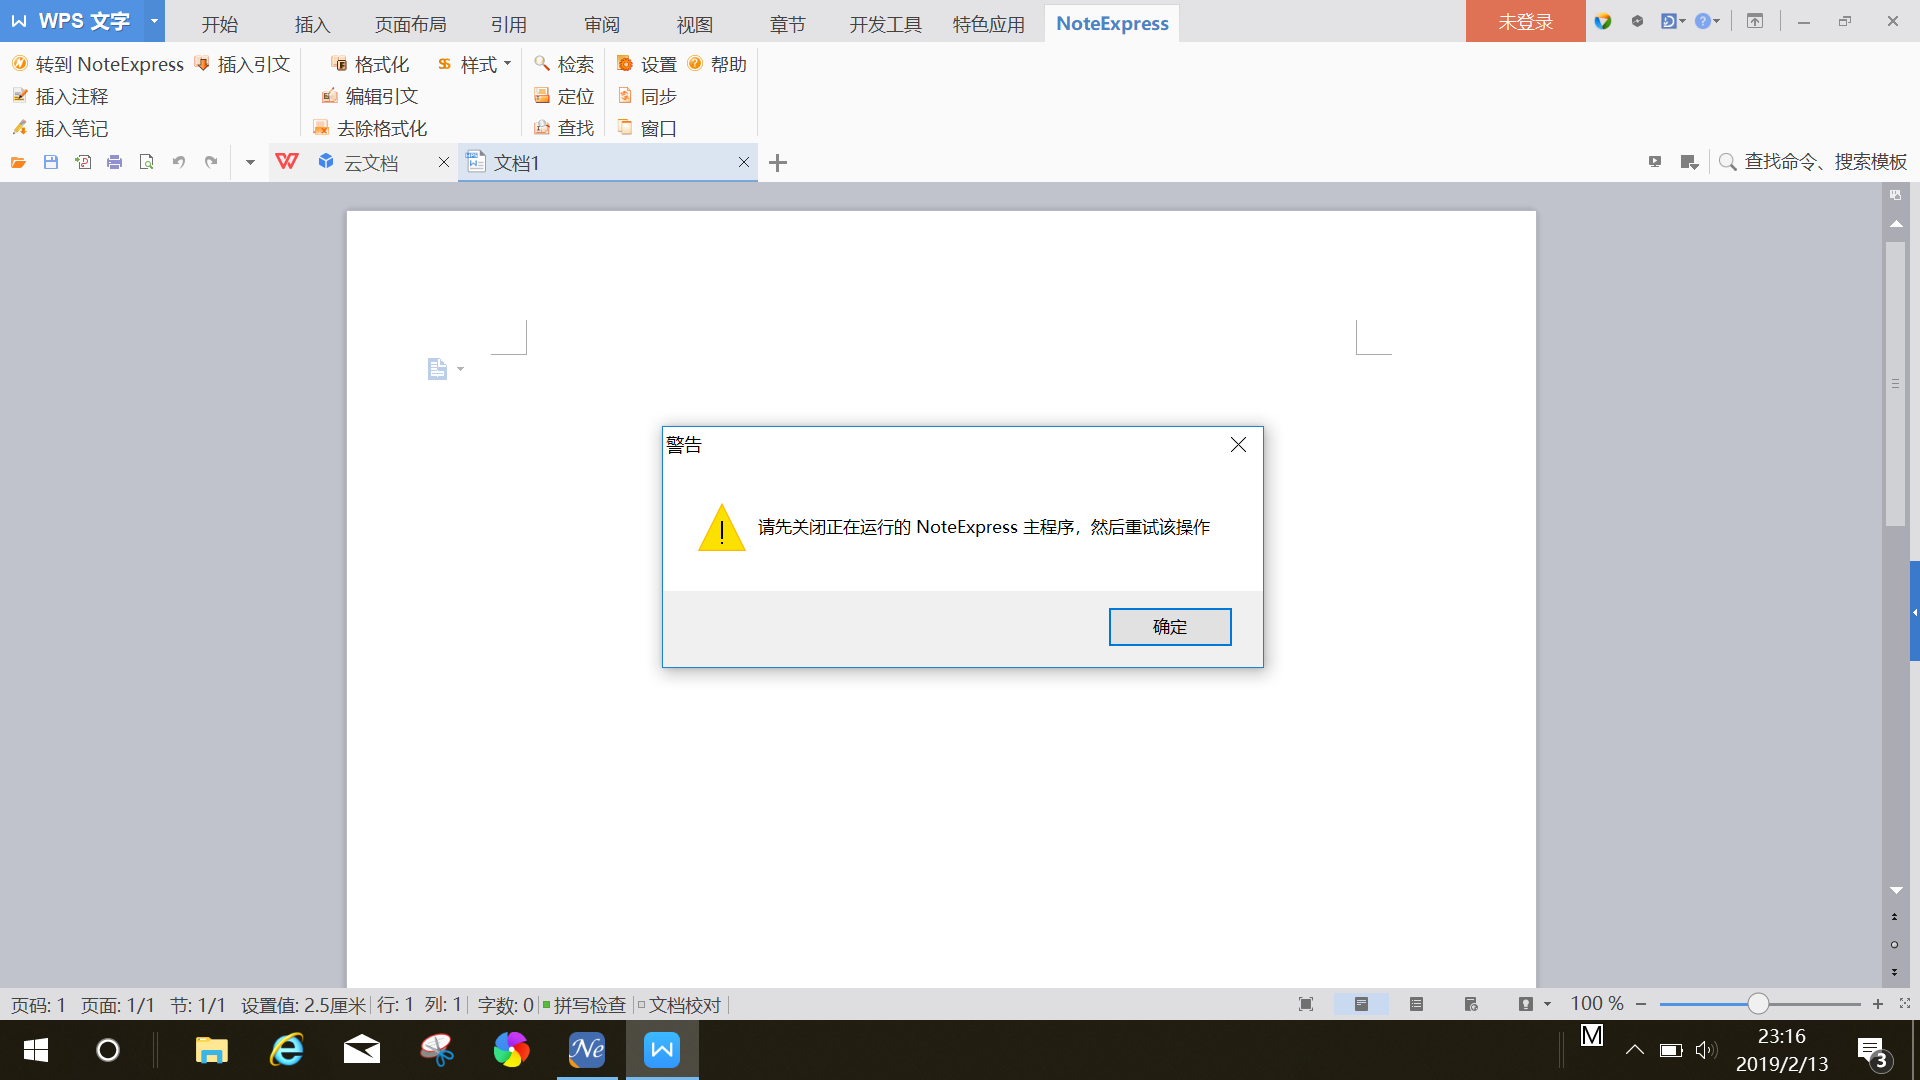1920x1080 pixels.
Task: Click the undo arrow icon
Action: (x=179, y=162)
